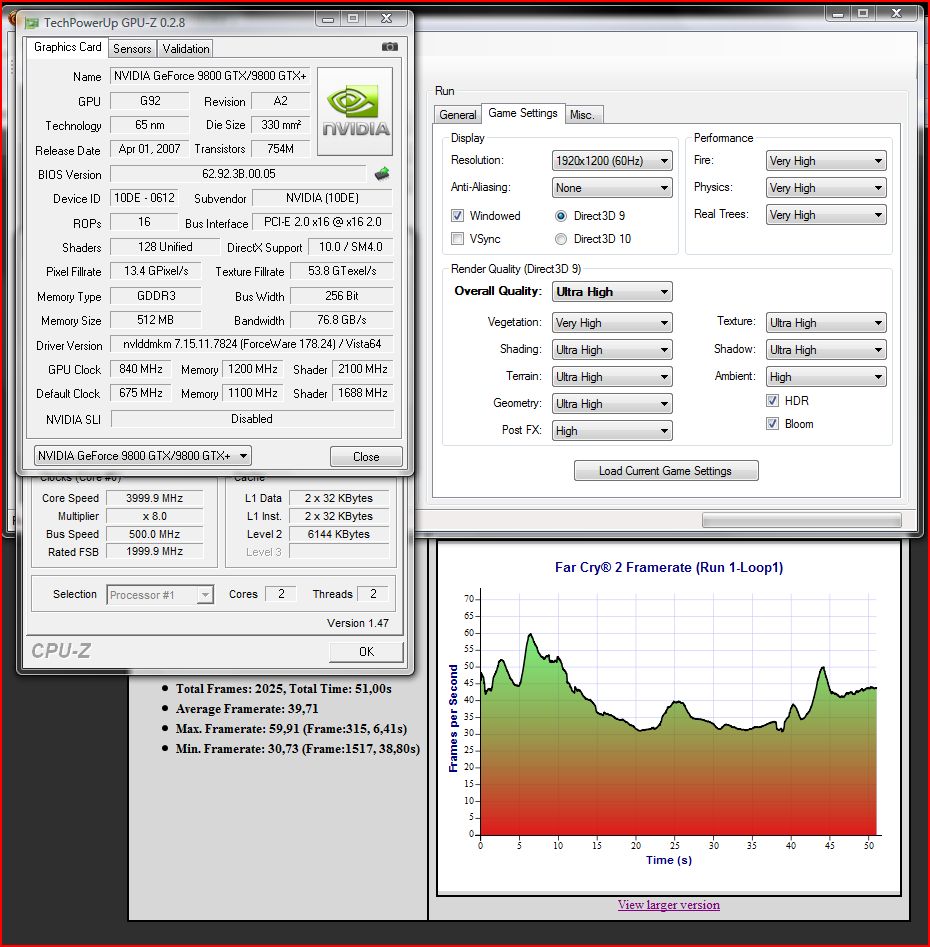
Task: Open the Anti-Aliasing dropdown
Action: [x=612, y=188]
